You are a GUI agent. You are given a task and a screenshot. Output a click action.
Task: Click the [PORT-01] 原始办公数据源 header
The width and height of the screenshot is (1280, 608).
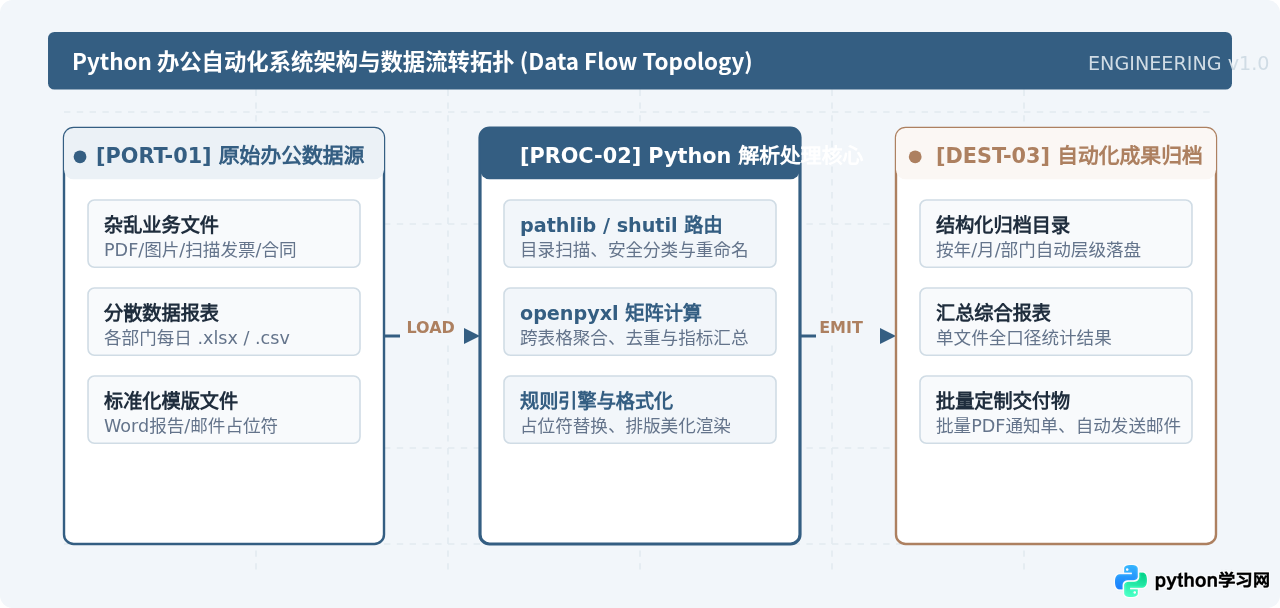pyautogui.click(x=224, y=154)
